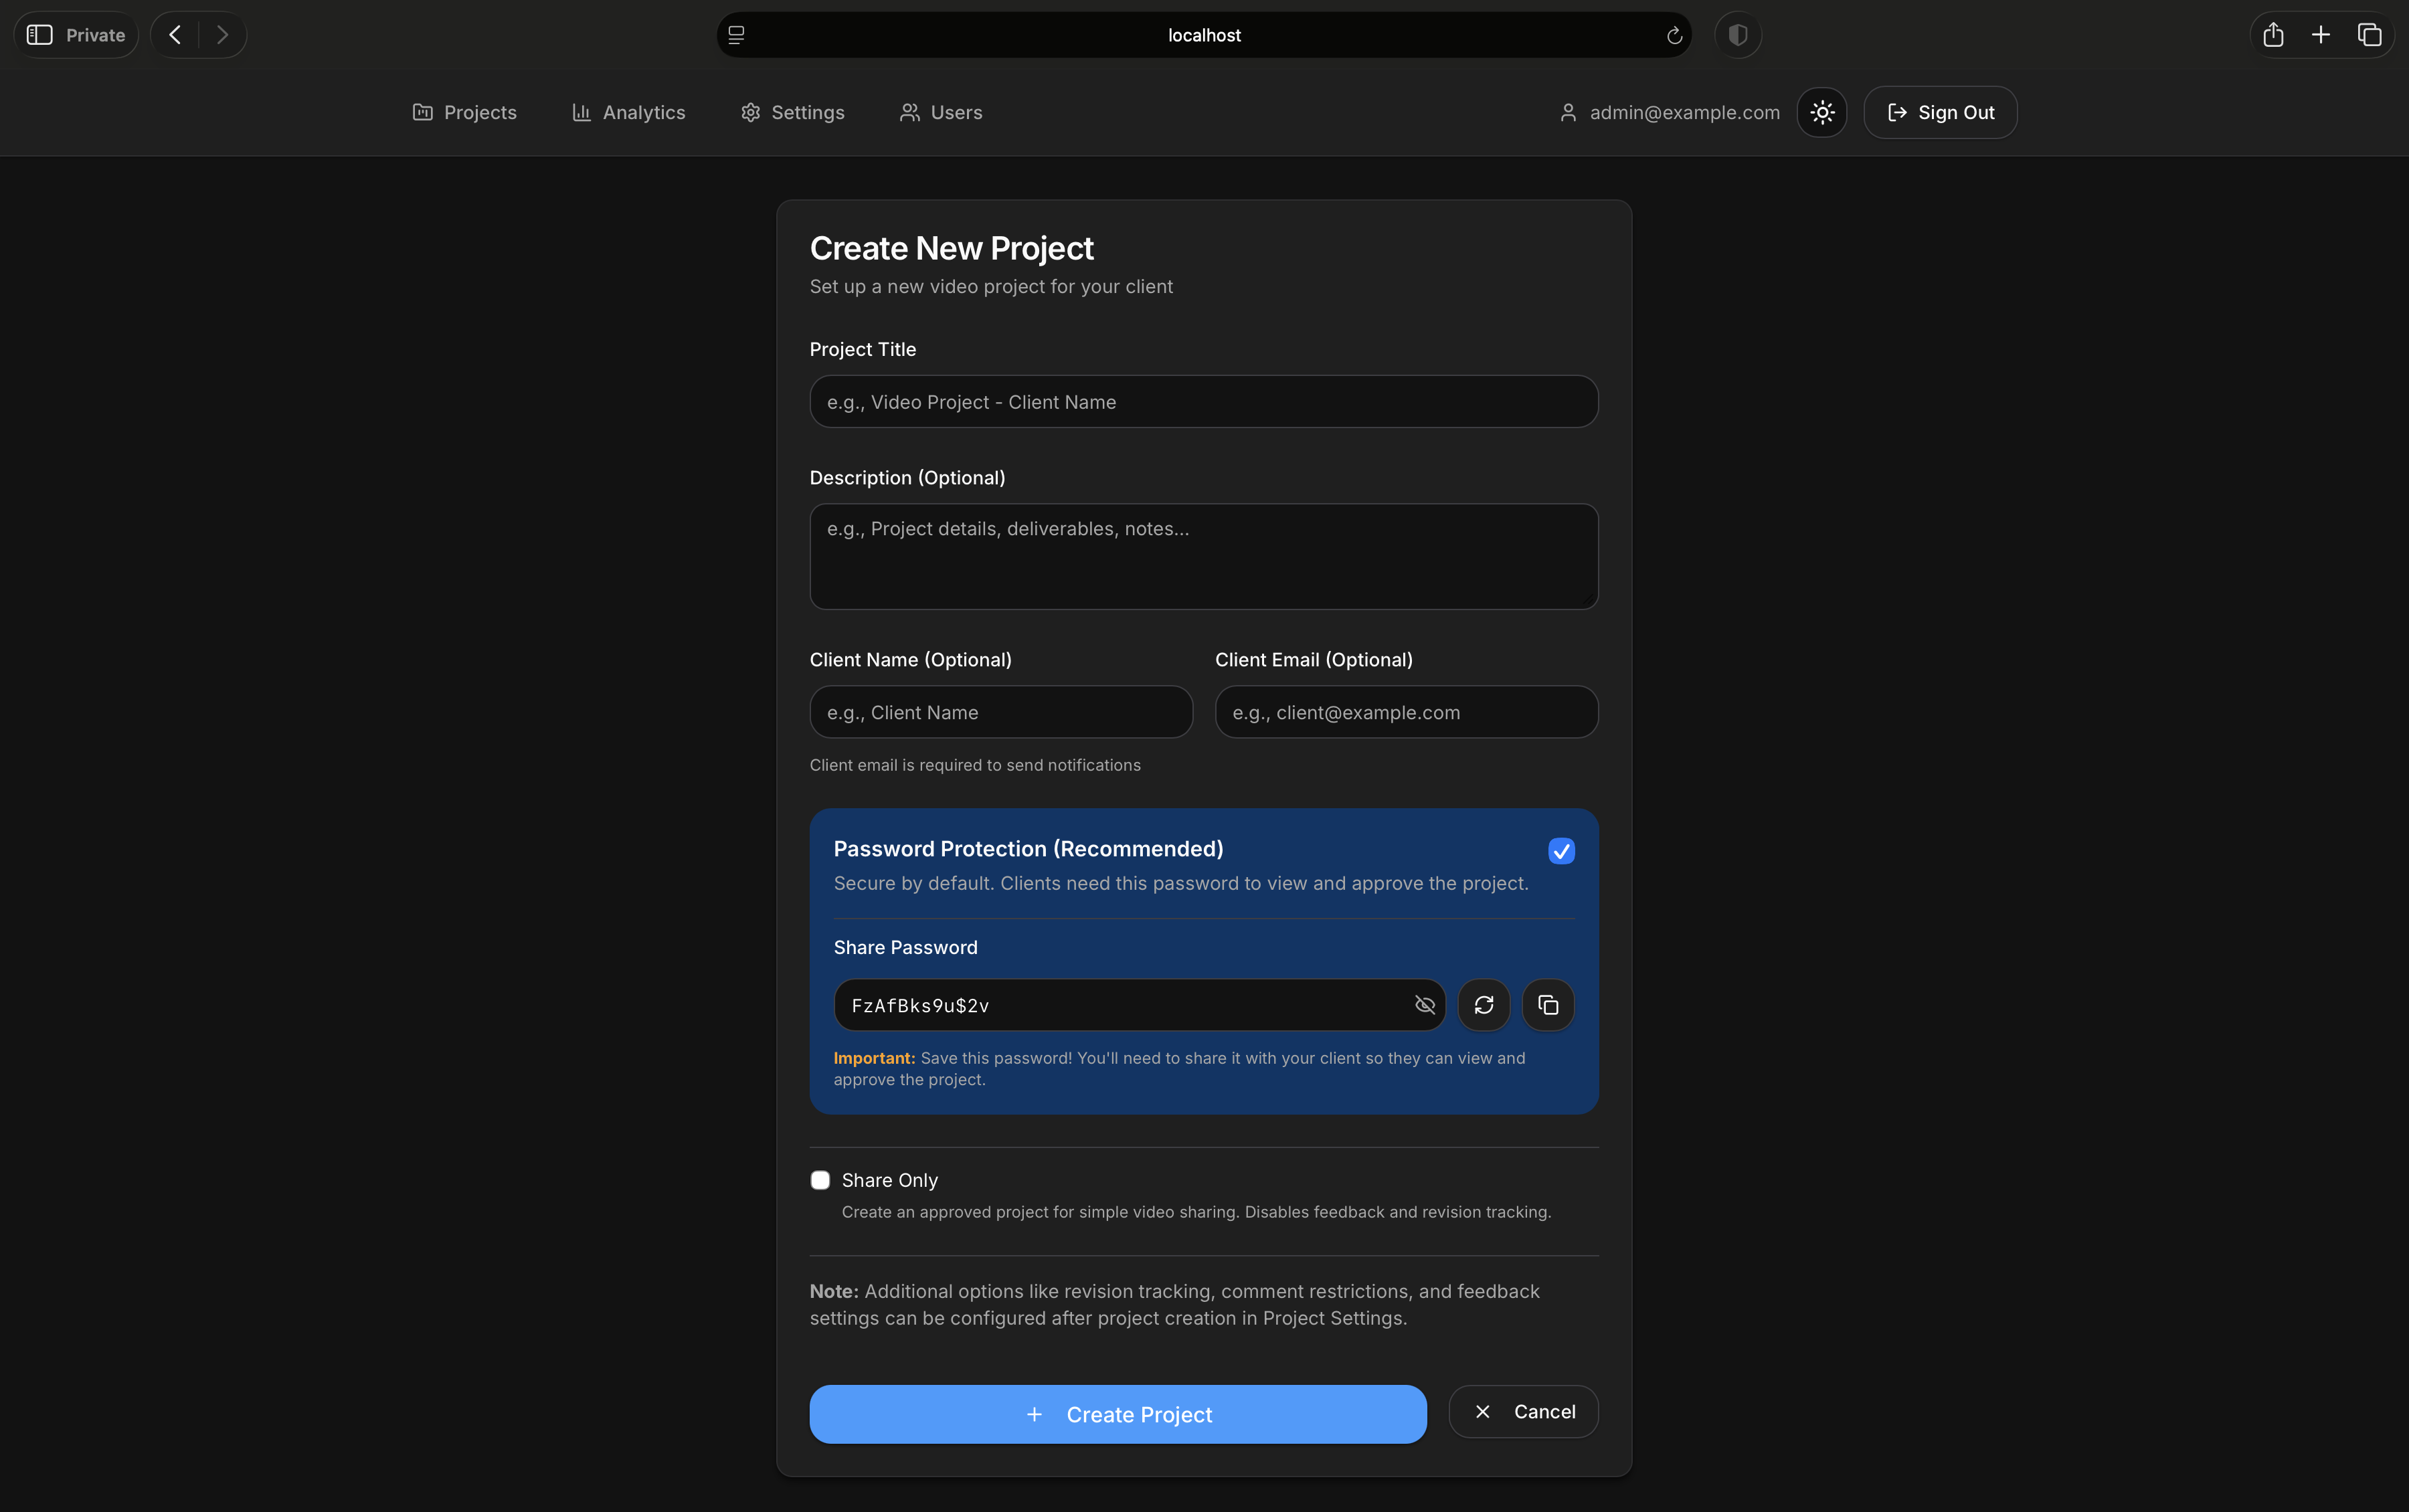Click the browser reload page icon
2409x1512 pixels.
pyautogui.click(x=1674, y=35)
